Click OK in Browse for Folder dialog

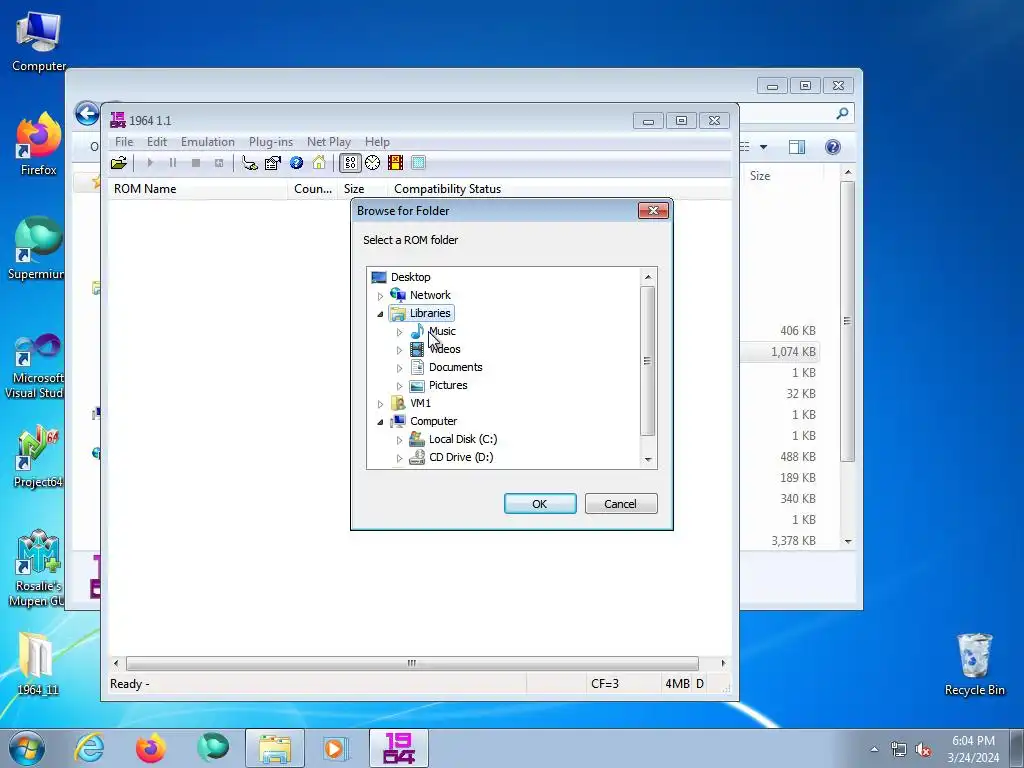pos(540,504)
